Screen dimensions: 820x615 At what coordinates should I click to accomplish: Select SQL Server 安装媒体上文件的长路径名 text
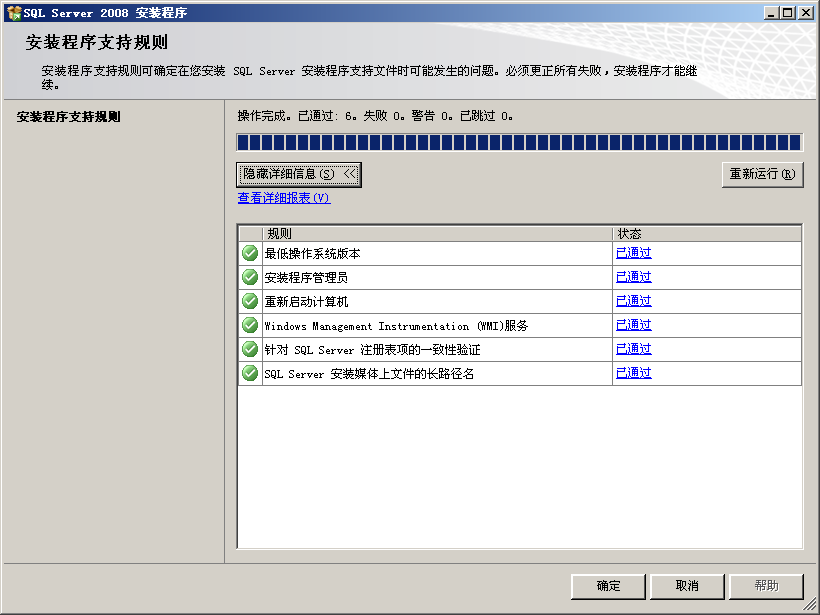point(369,374)
